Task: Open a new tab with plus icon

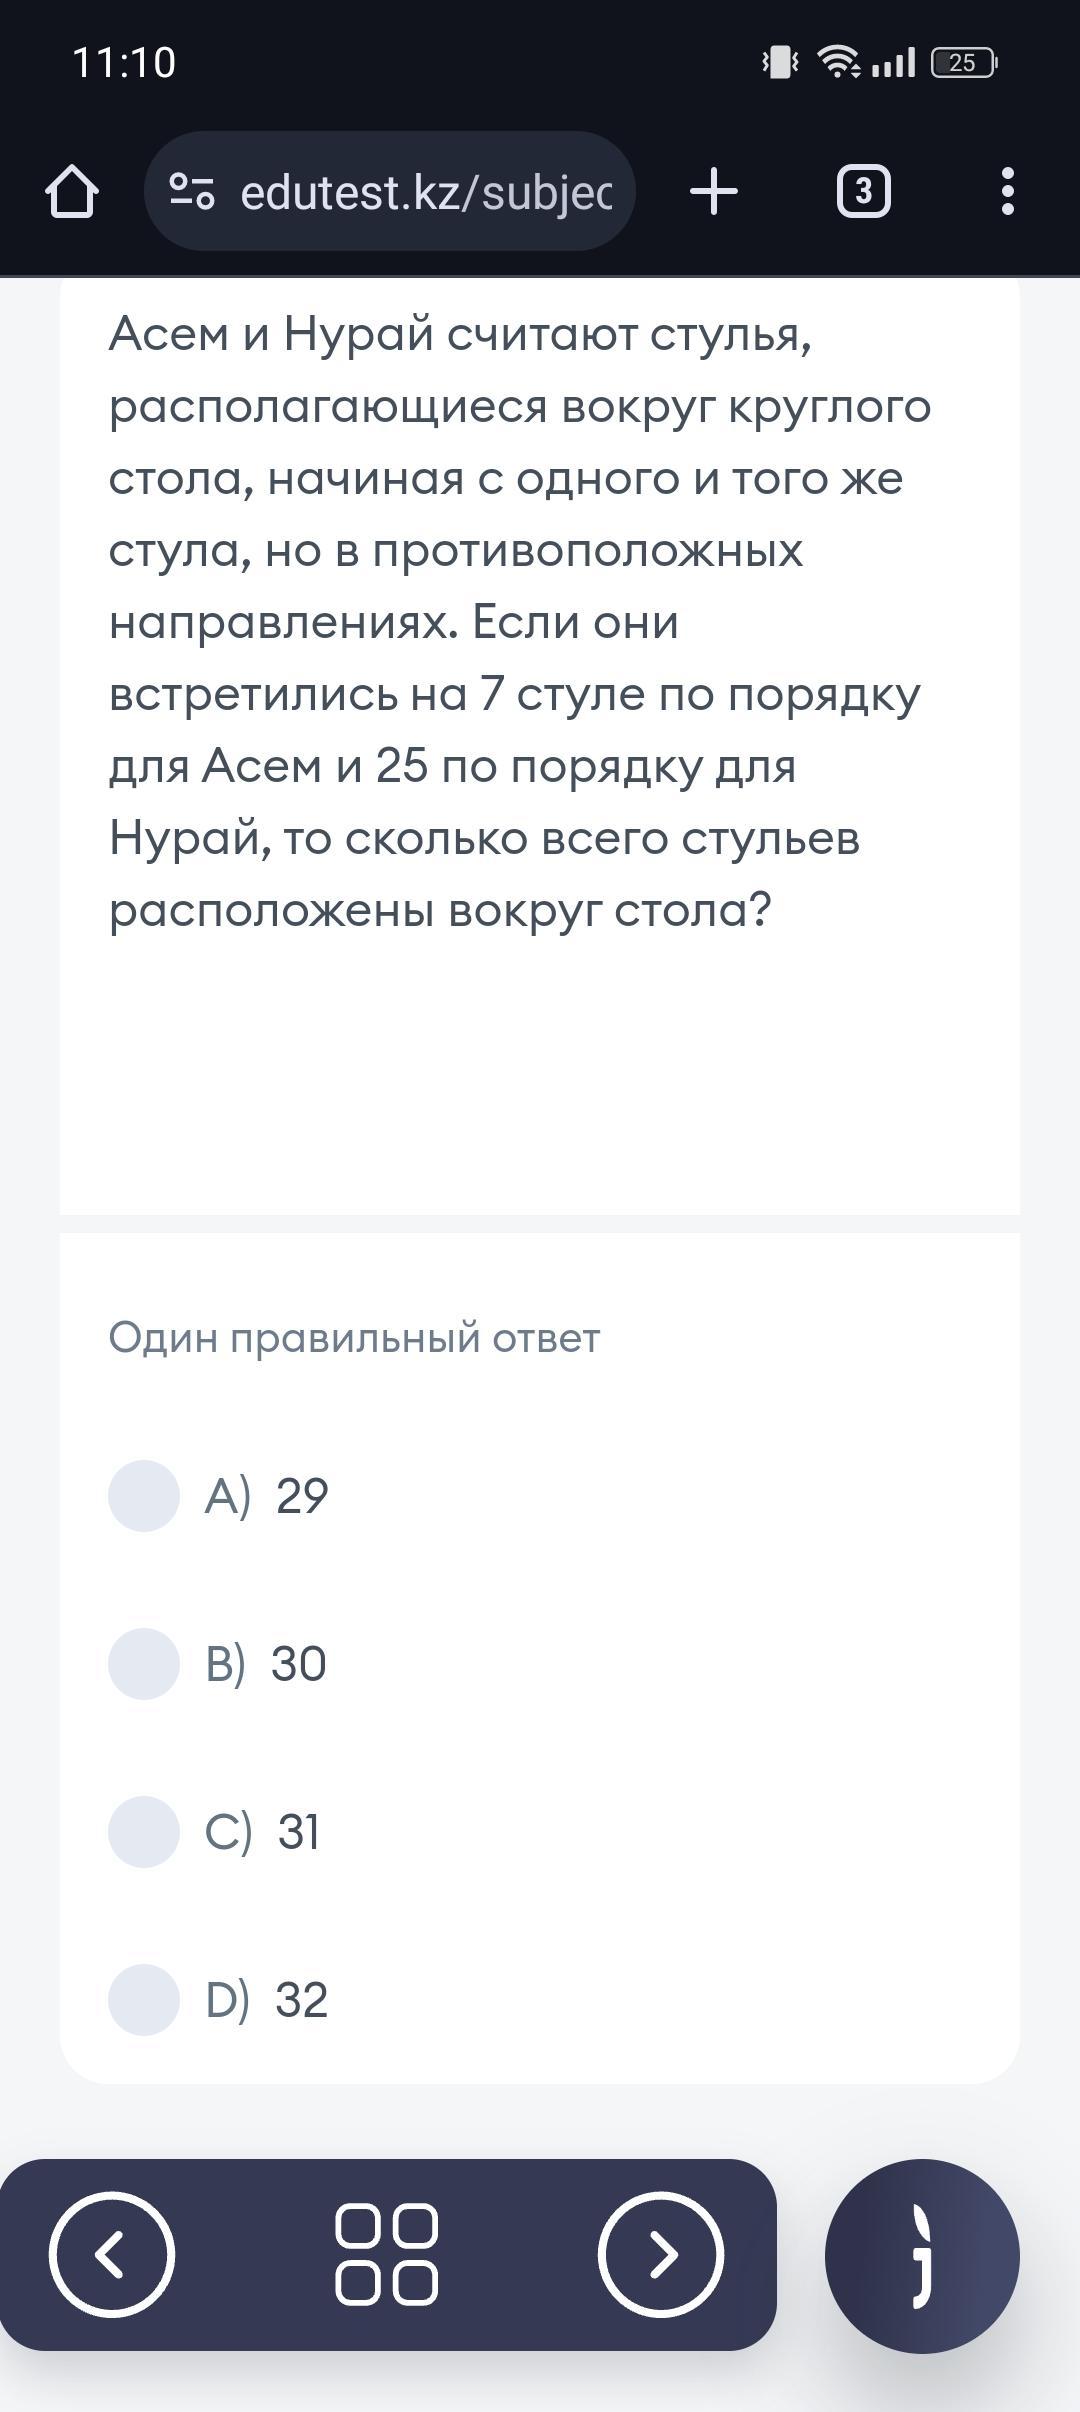Action: 714,191
